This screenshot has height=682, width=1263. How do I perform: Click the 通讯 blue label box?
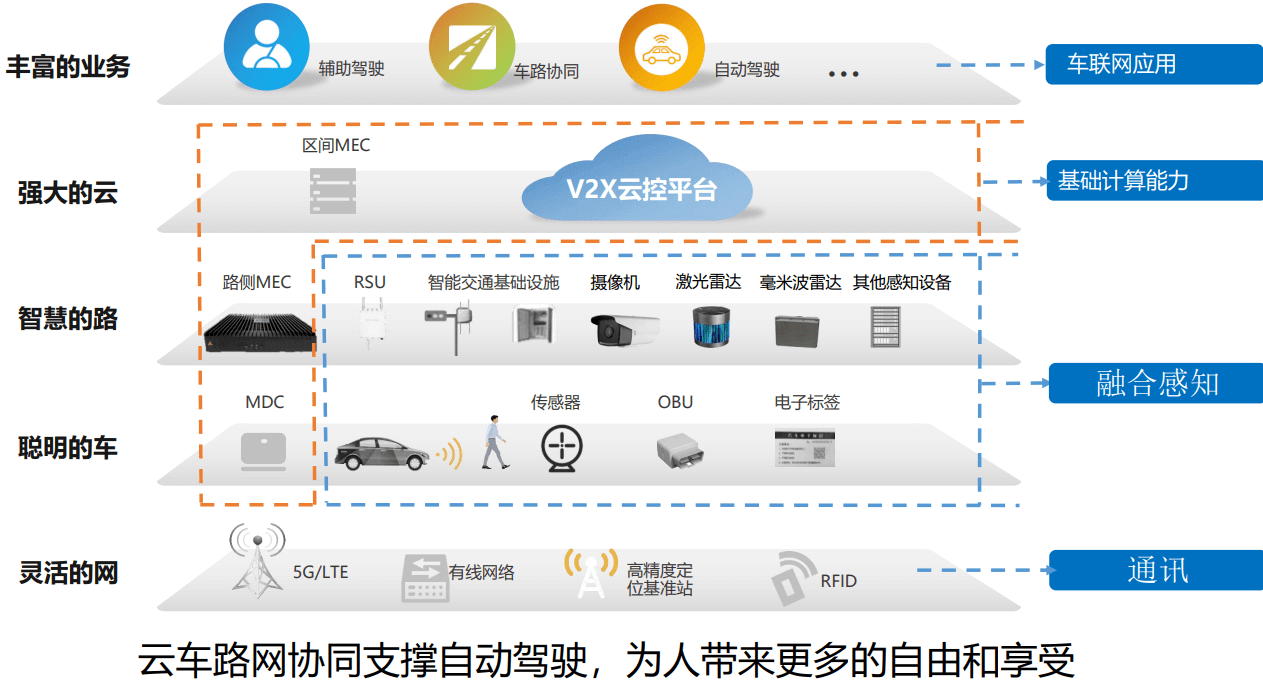tap(1157, 570)
